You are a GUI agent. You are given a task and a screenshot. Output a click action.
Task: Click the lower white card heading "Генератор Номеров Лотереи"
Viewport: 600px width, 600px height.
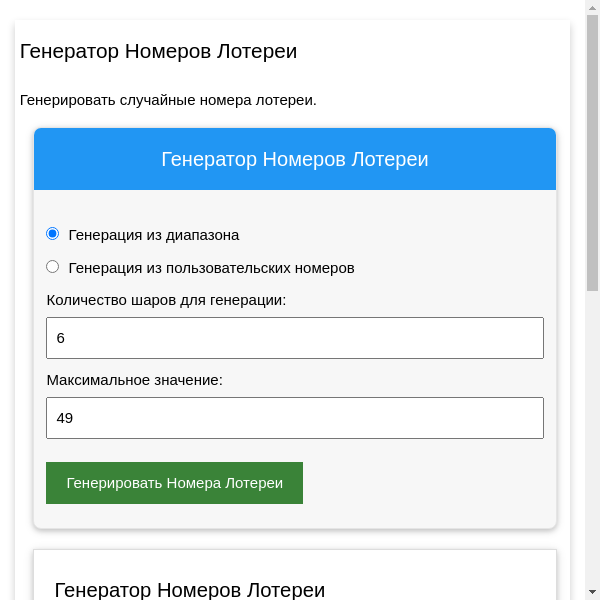tap(189, 590)
